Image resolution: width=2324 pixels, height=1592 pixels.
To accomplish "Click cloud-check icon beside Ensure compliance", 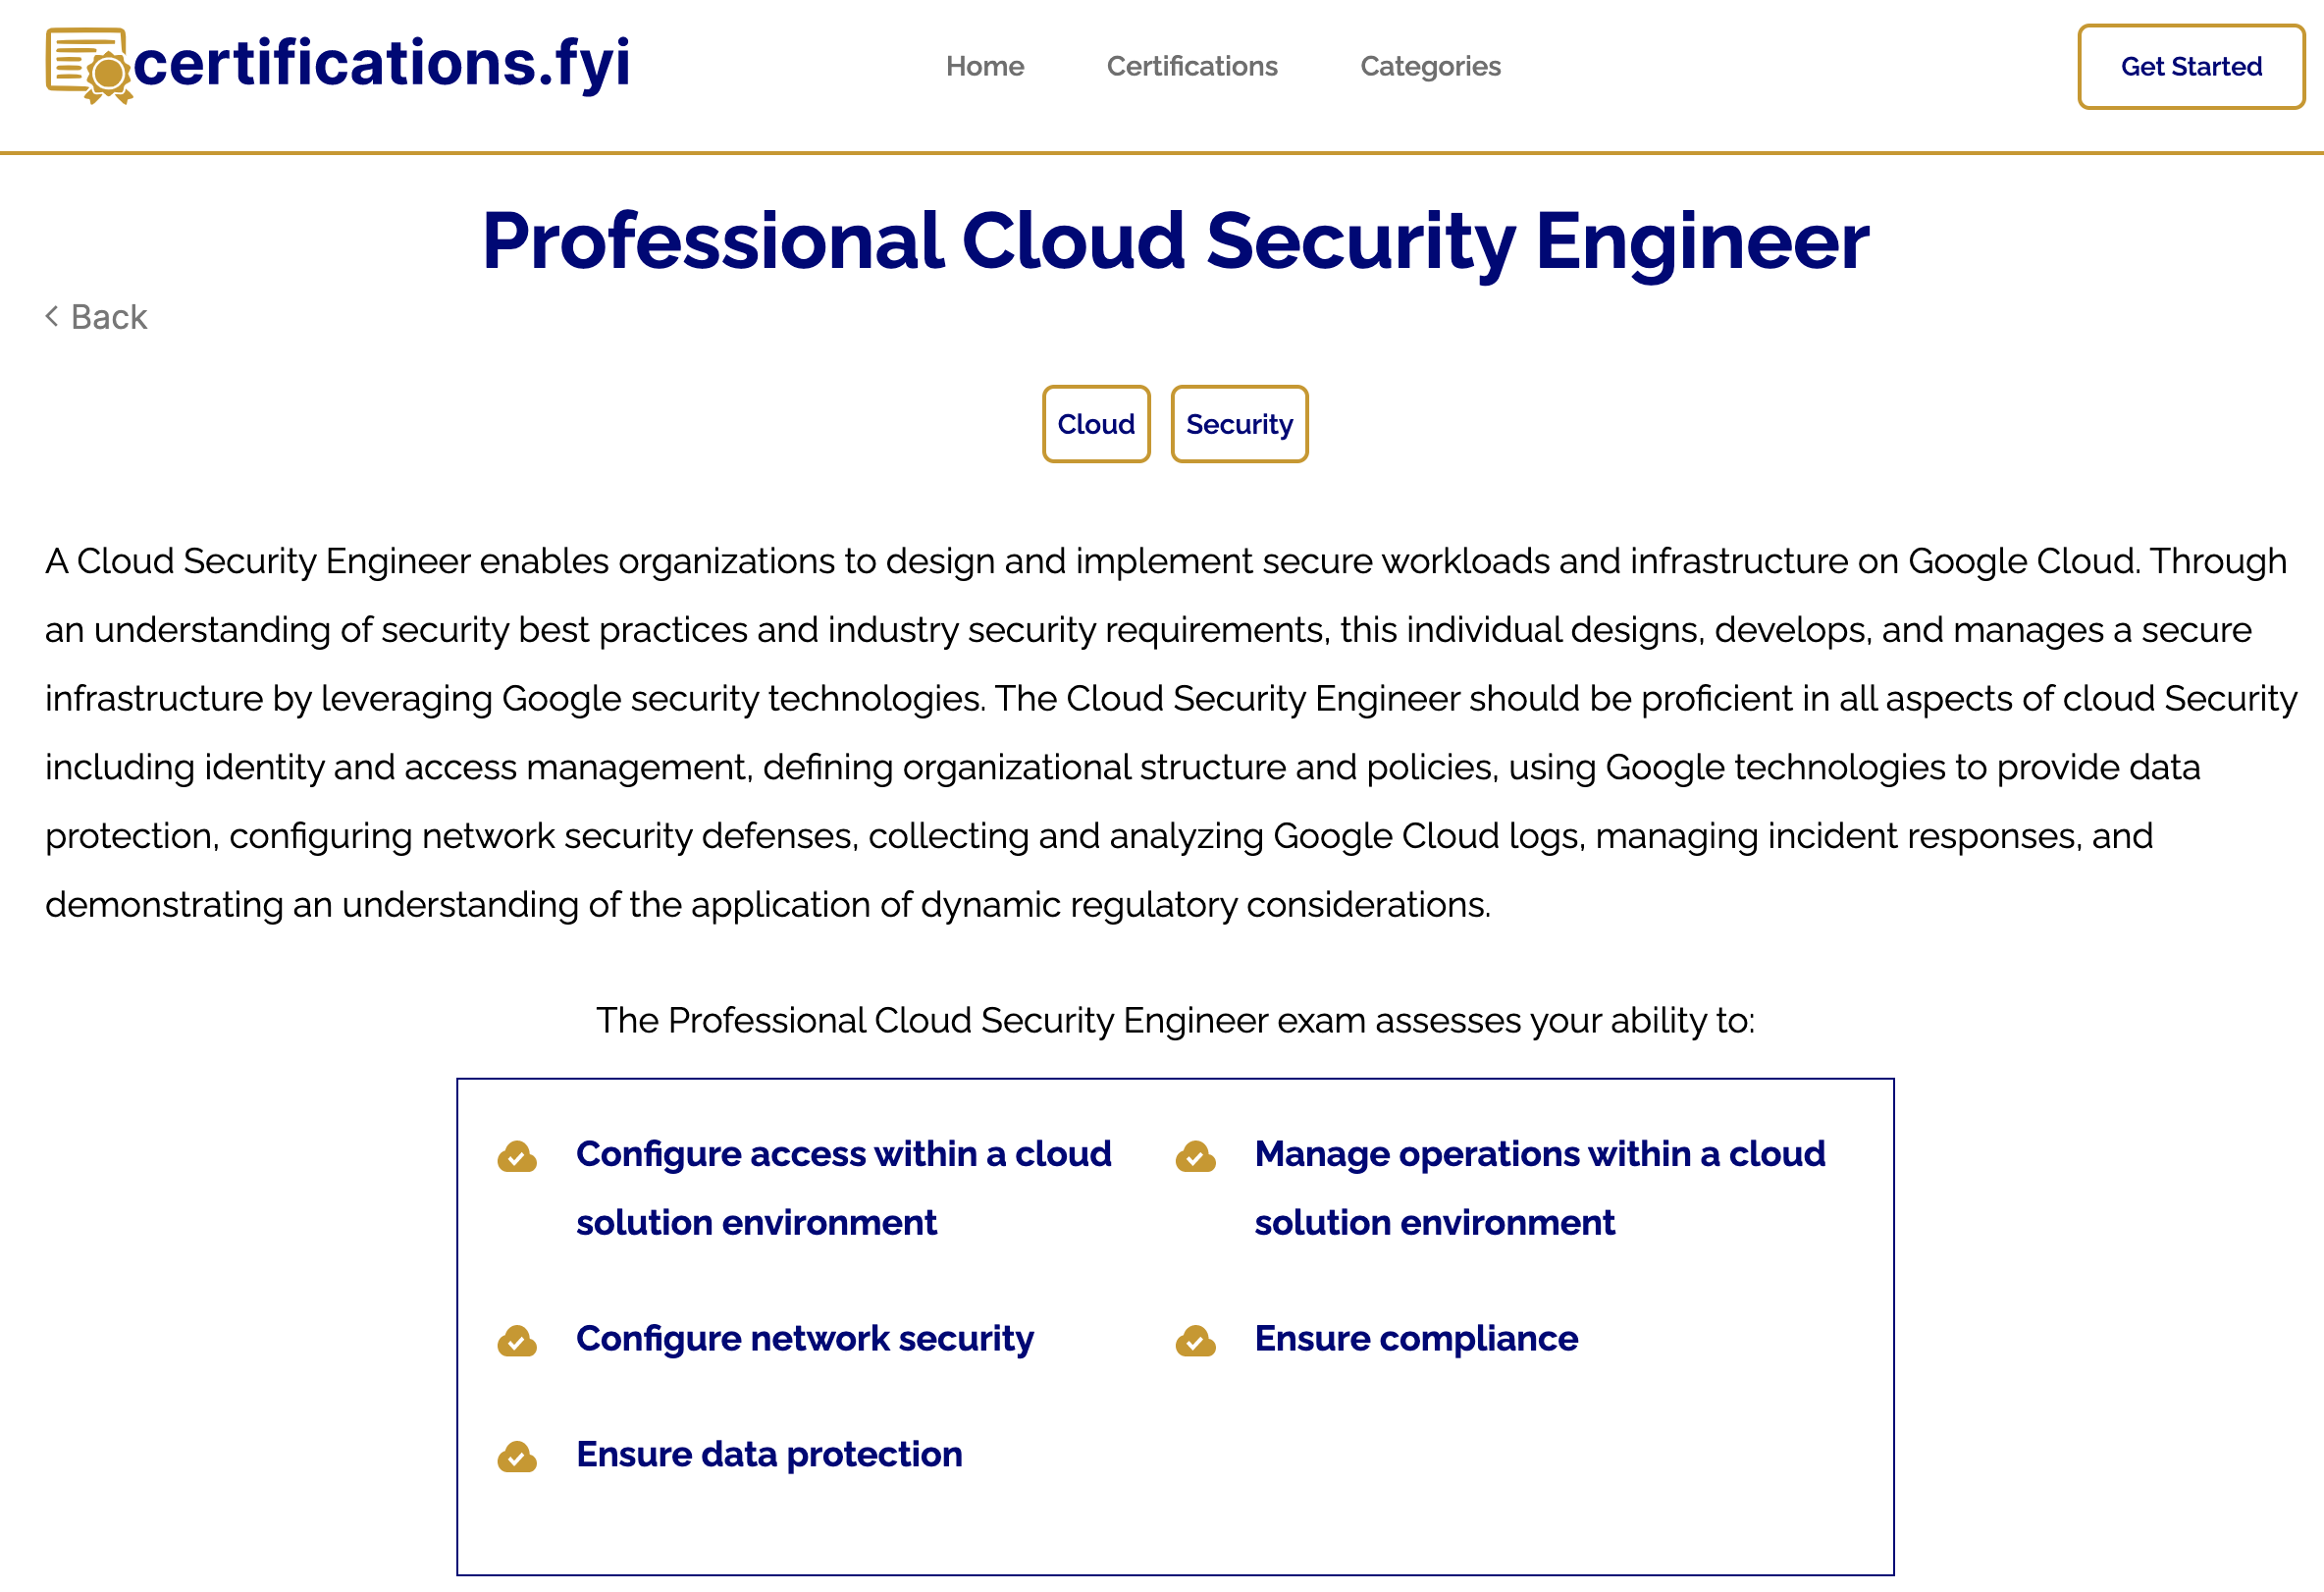I will click(x=1196, y=1341).
